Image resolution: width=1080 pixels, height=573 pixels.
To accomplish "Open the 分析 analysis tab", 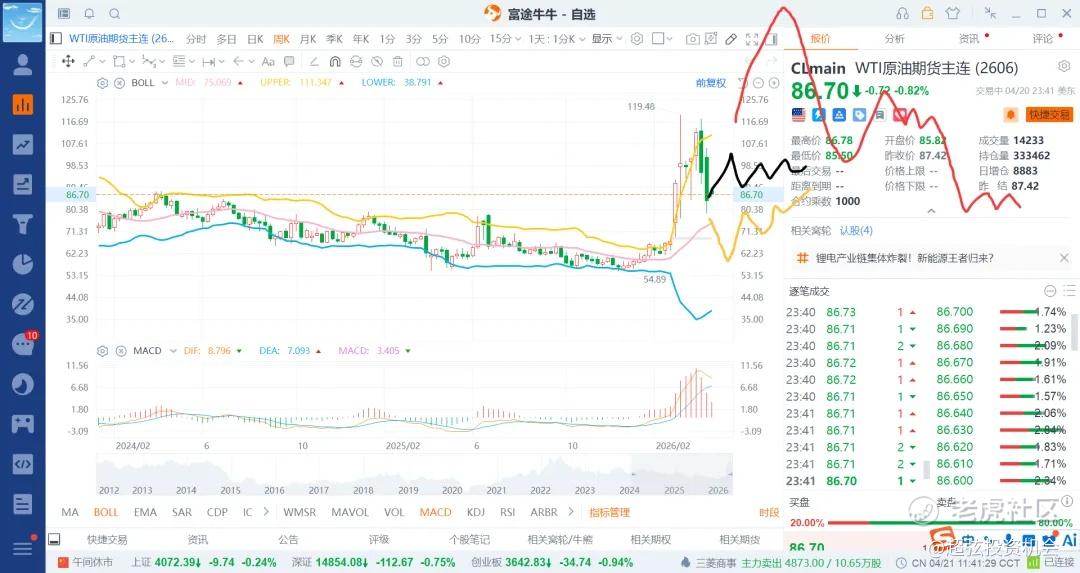I will (895, 39).
